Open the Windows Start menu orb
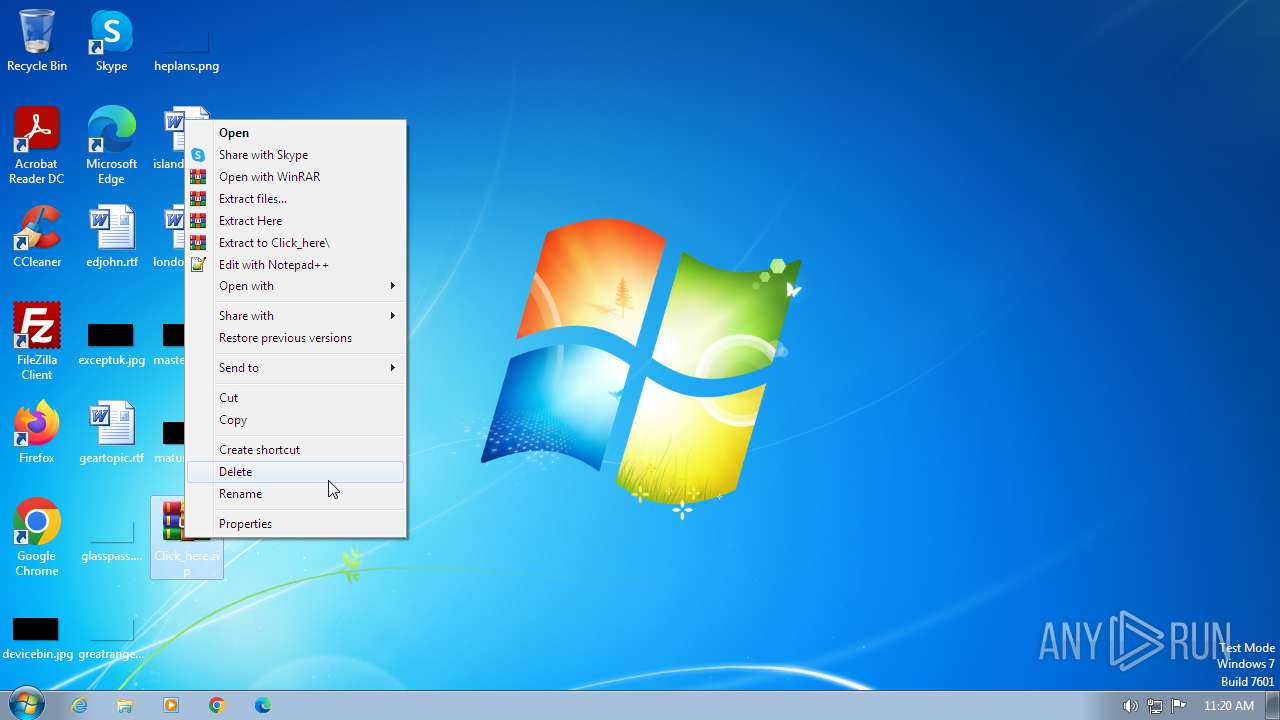 [25, 705]
